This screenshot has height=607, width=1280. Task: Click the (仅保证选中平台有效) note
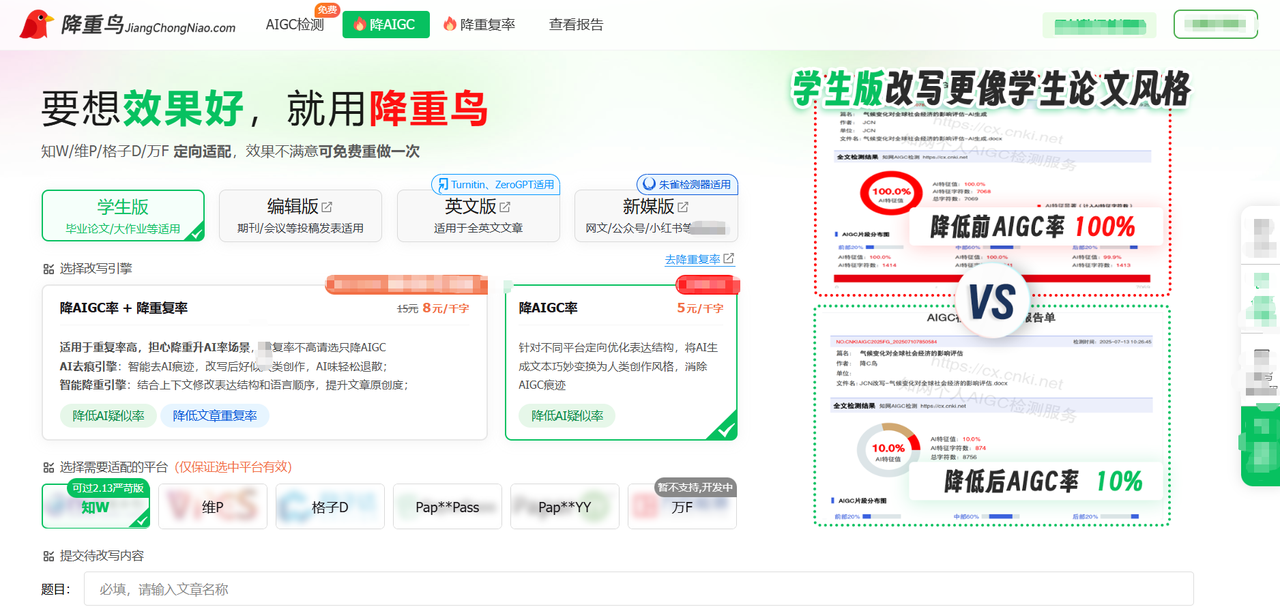pos(233,467)
